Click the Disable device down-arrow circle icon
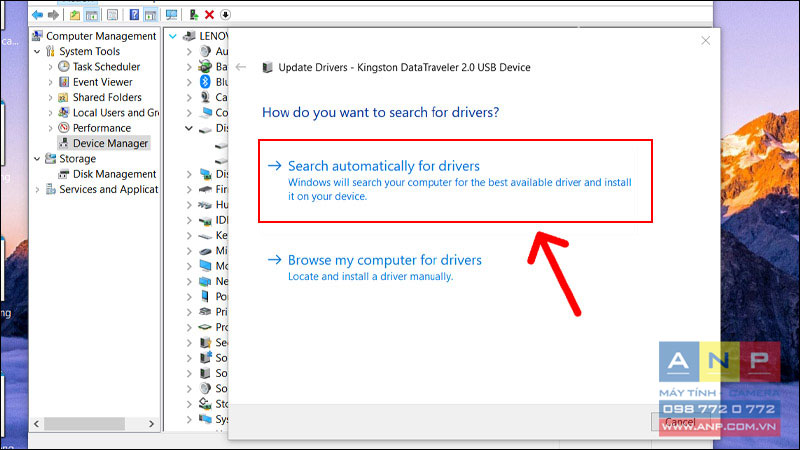 [x=226, y=15]
